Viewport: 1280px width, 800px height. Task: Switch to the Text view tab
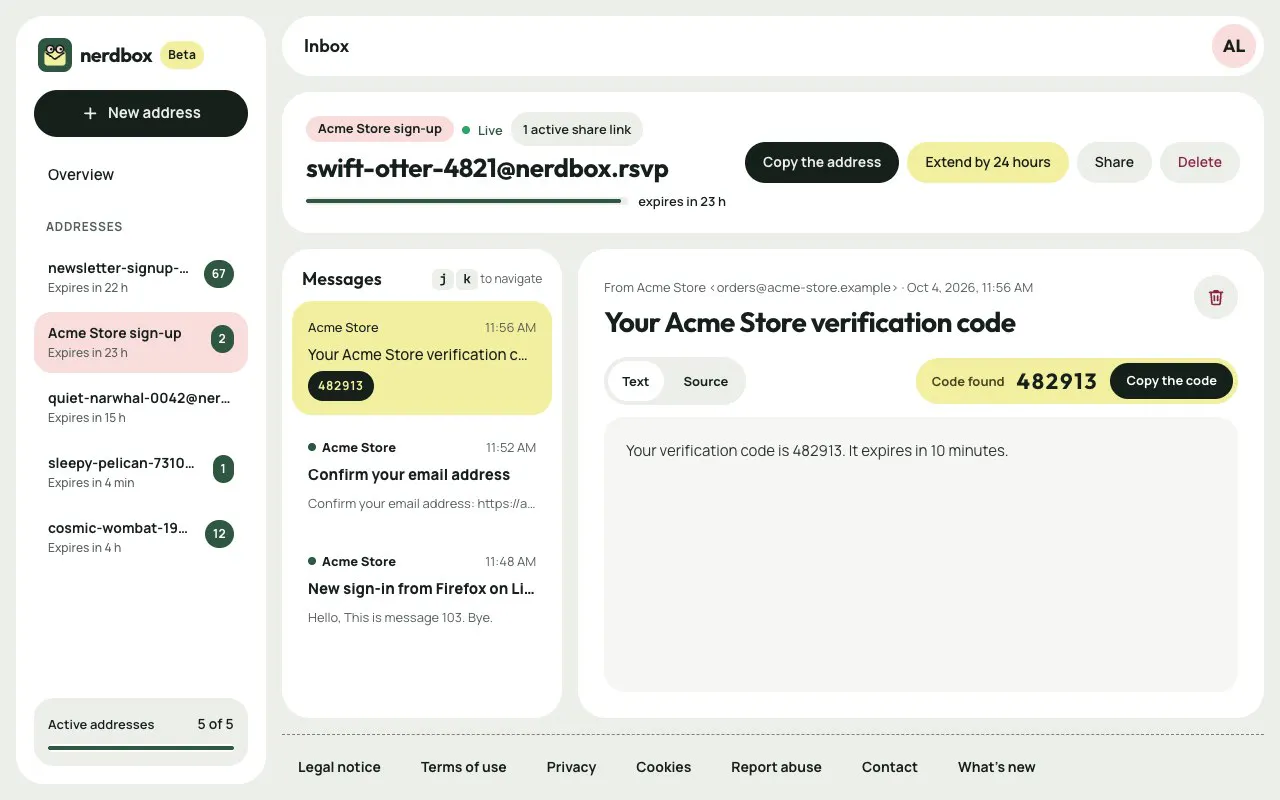(x=635, y=381)
